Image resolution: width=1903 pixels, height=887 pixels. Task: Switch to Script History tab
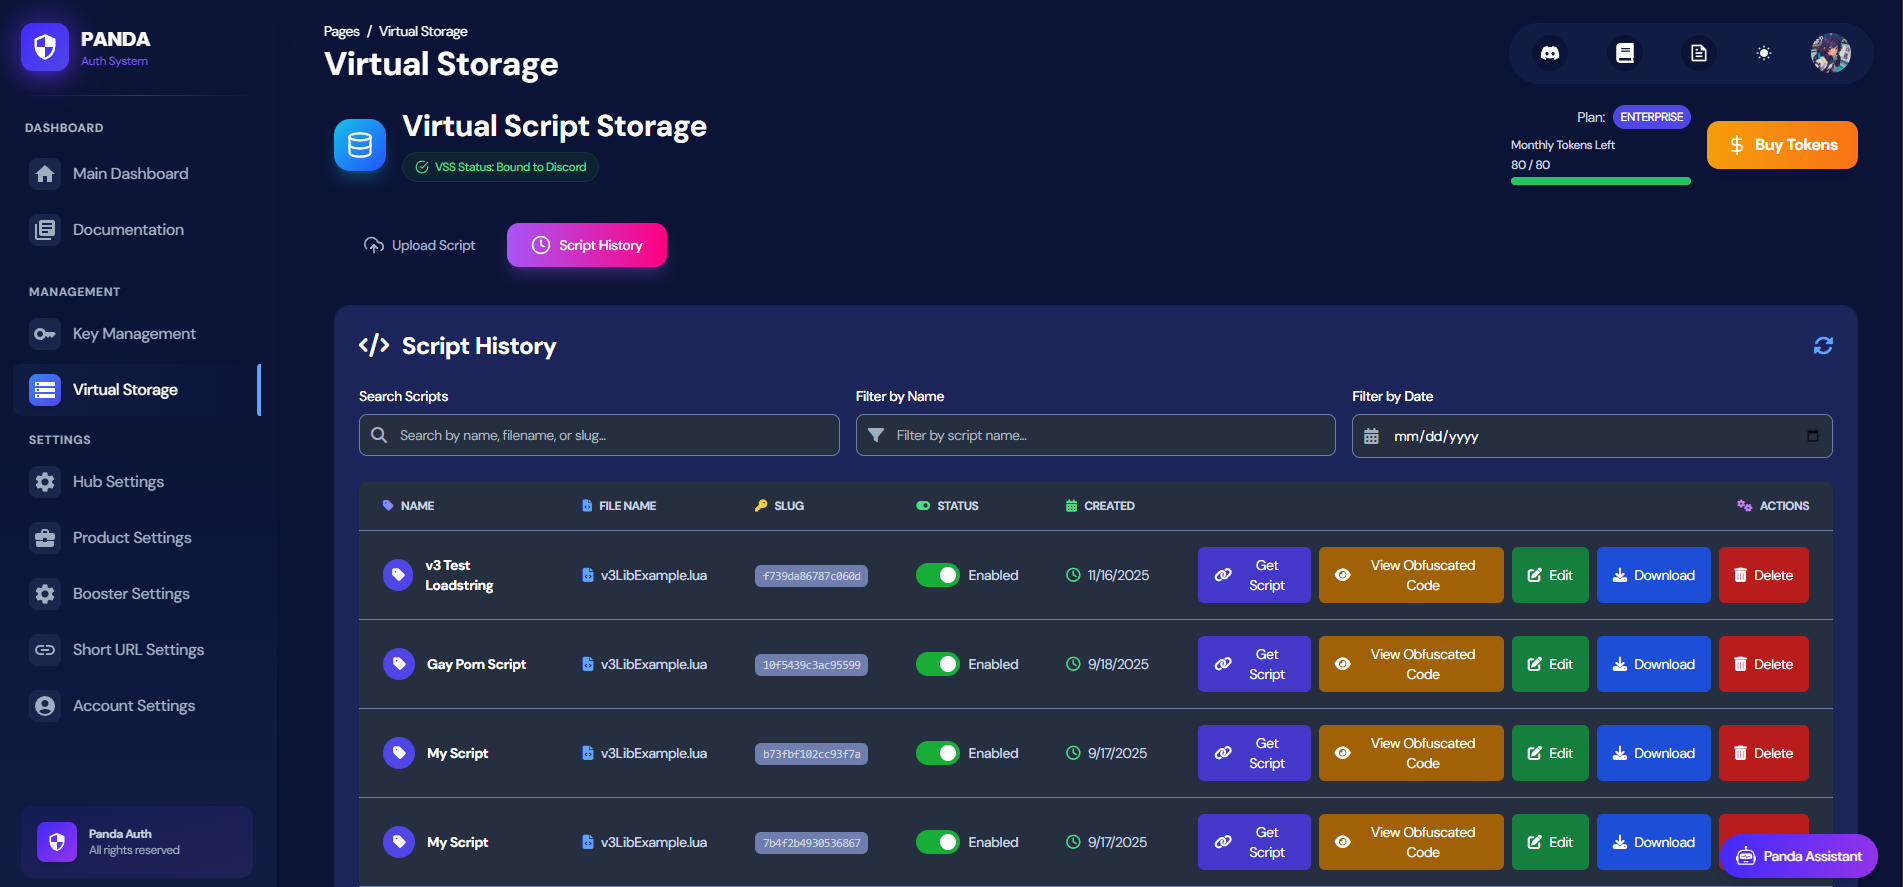[587, 245]
